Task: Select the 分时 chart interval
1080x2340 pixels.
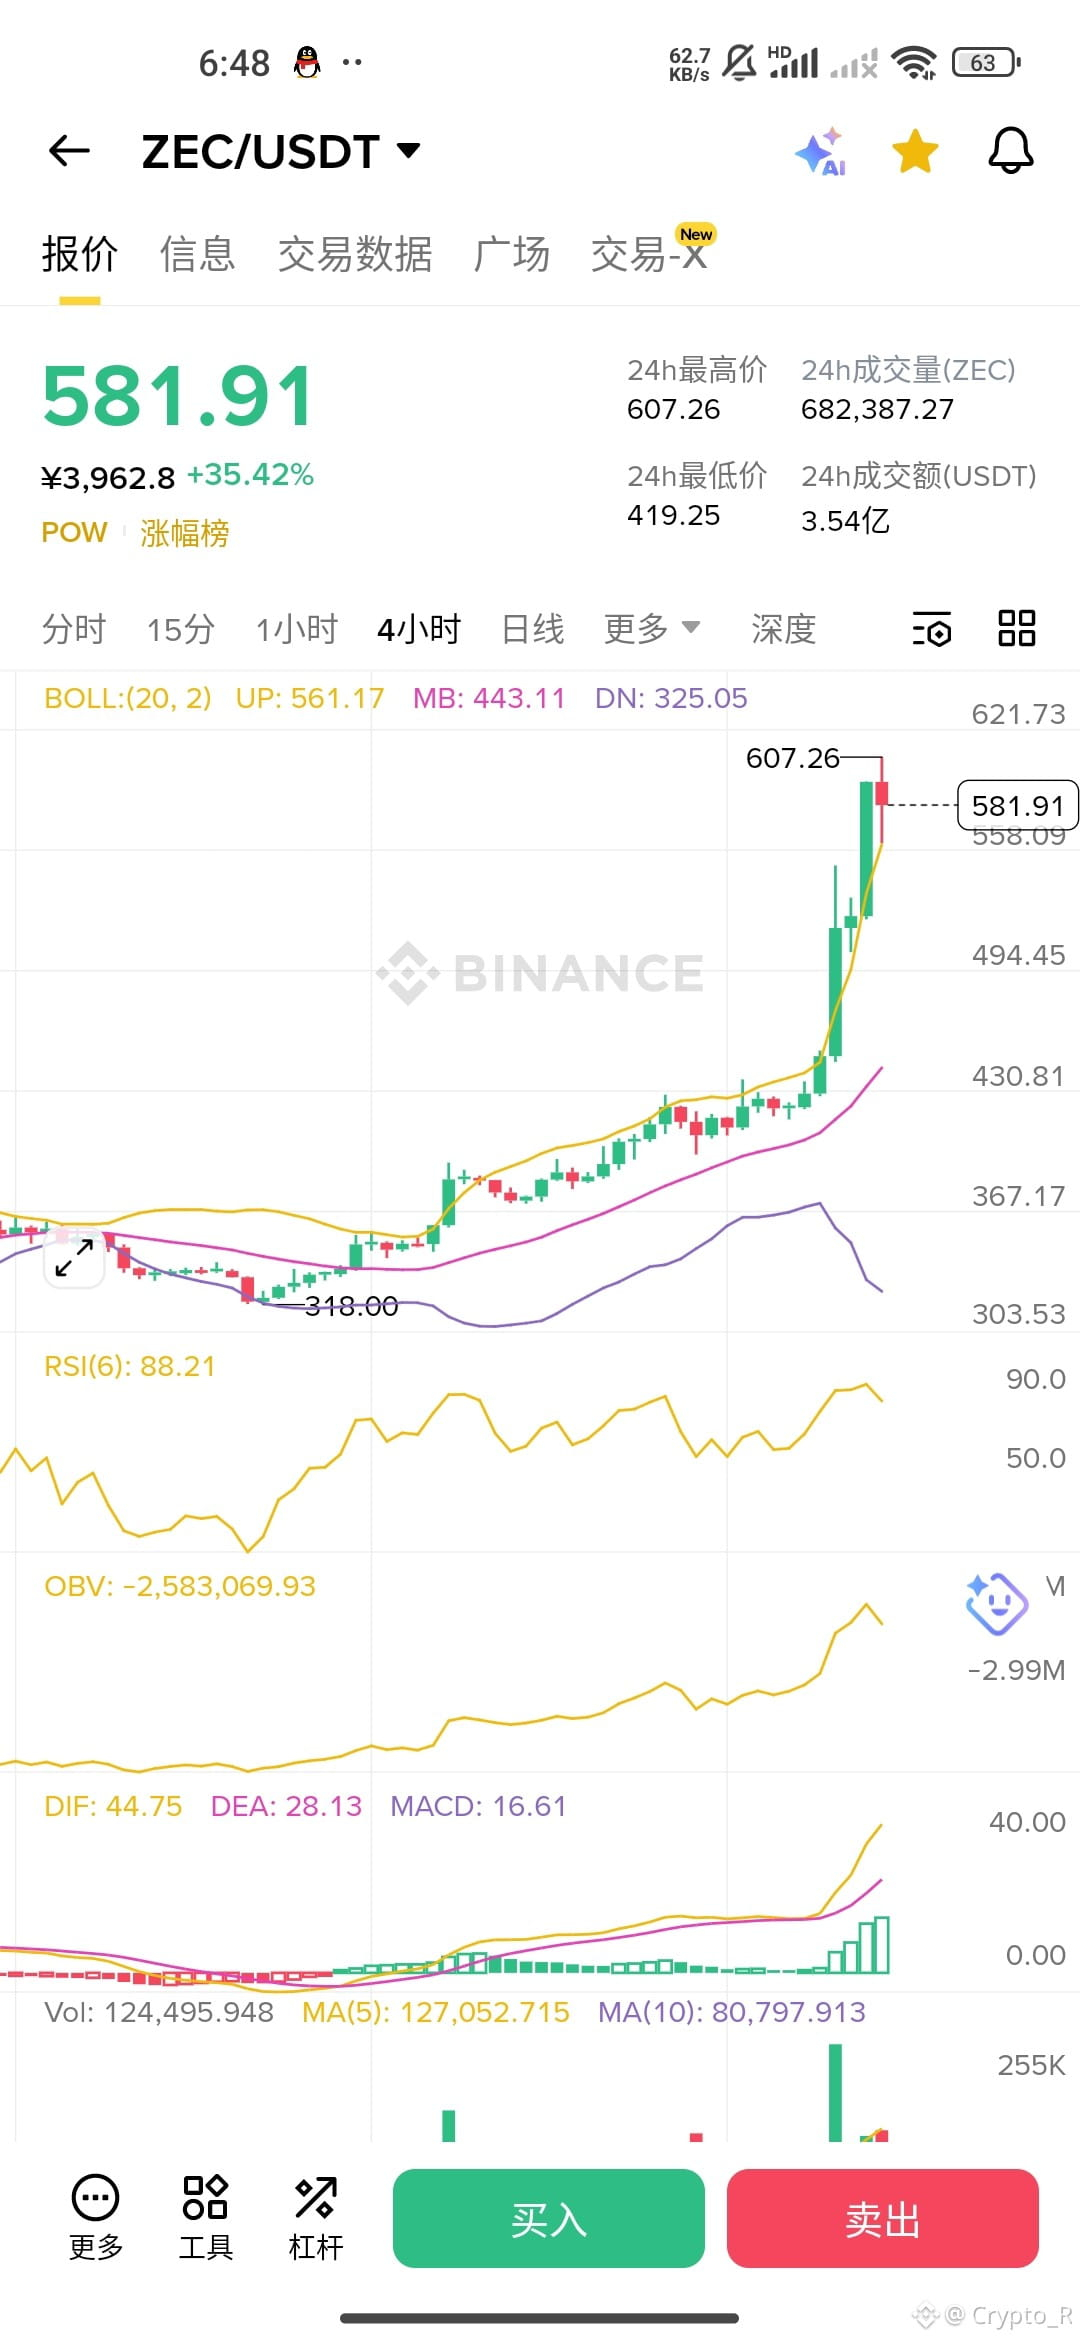Action: (74, 629)
